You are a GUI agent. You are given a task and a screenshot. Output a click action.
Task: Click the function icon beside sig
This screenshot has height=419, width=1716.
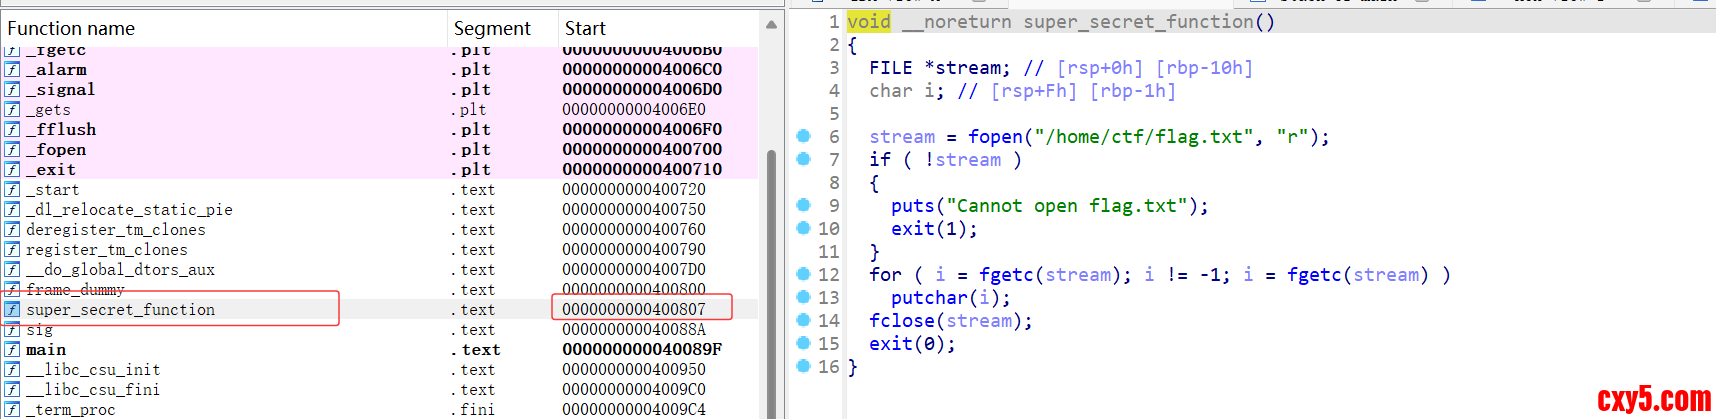[12, 330]
